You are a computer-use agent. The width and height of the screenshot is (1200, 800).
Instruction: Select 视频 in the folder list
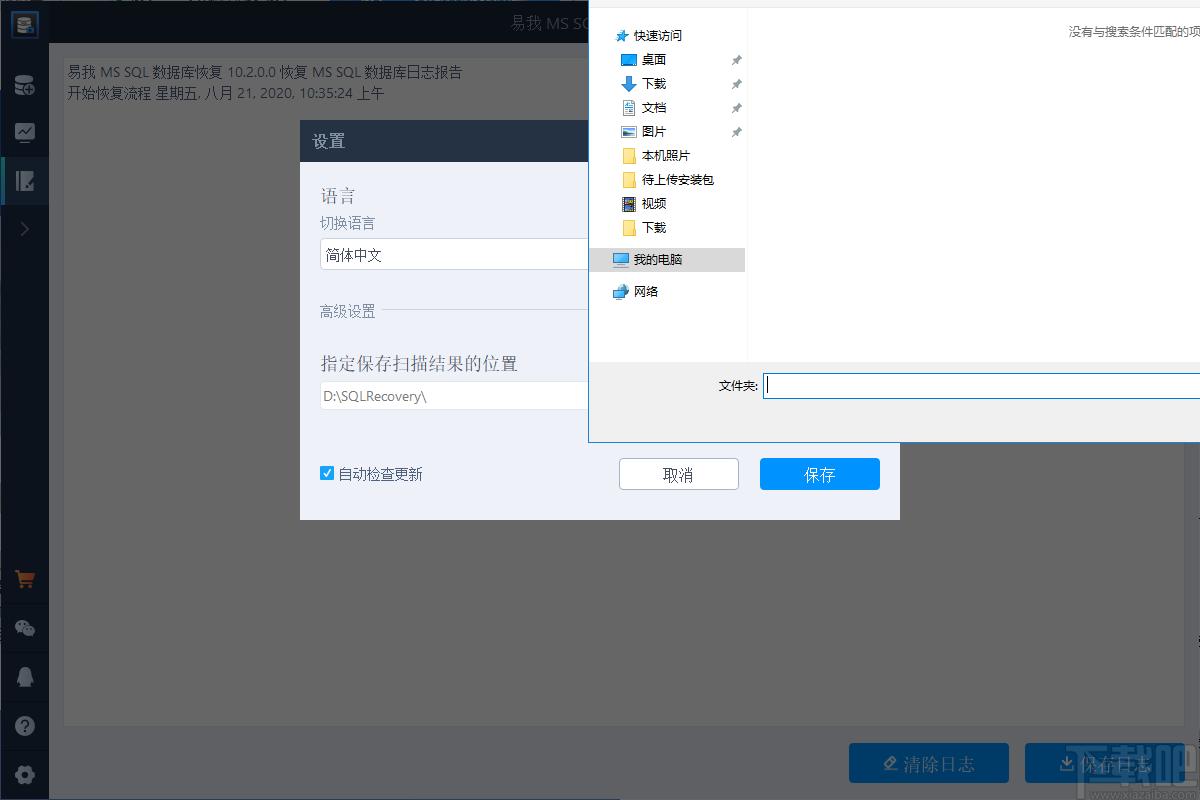point(654,203)
